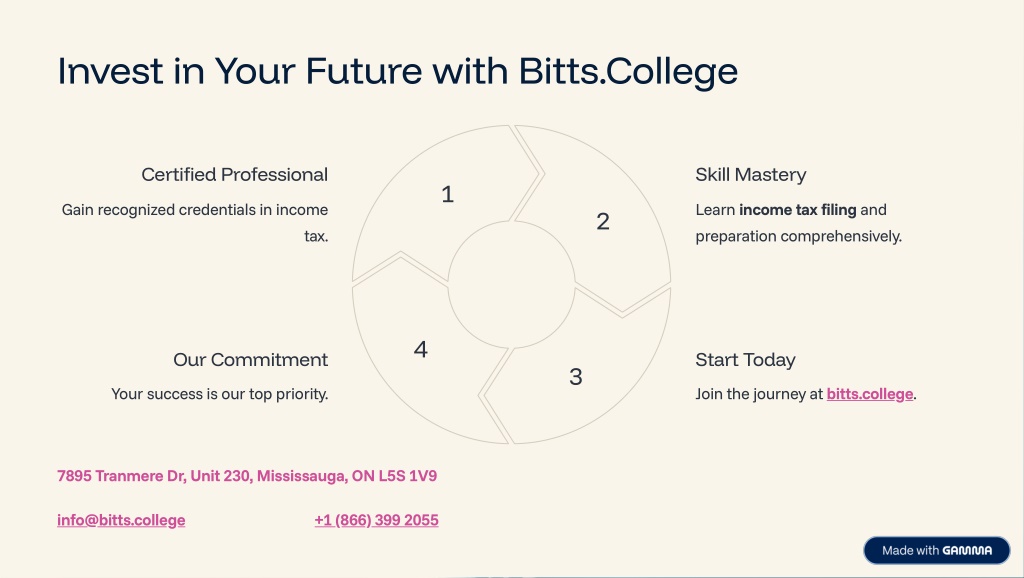Select the Start Today heading

point(745,360)
